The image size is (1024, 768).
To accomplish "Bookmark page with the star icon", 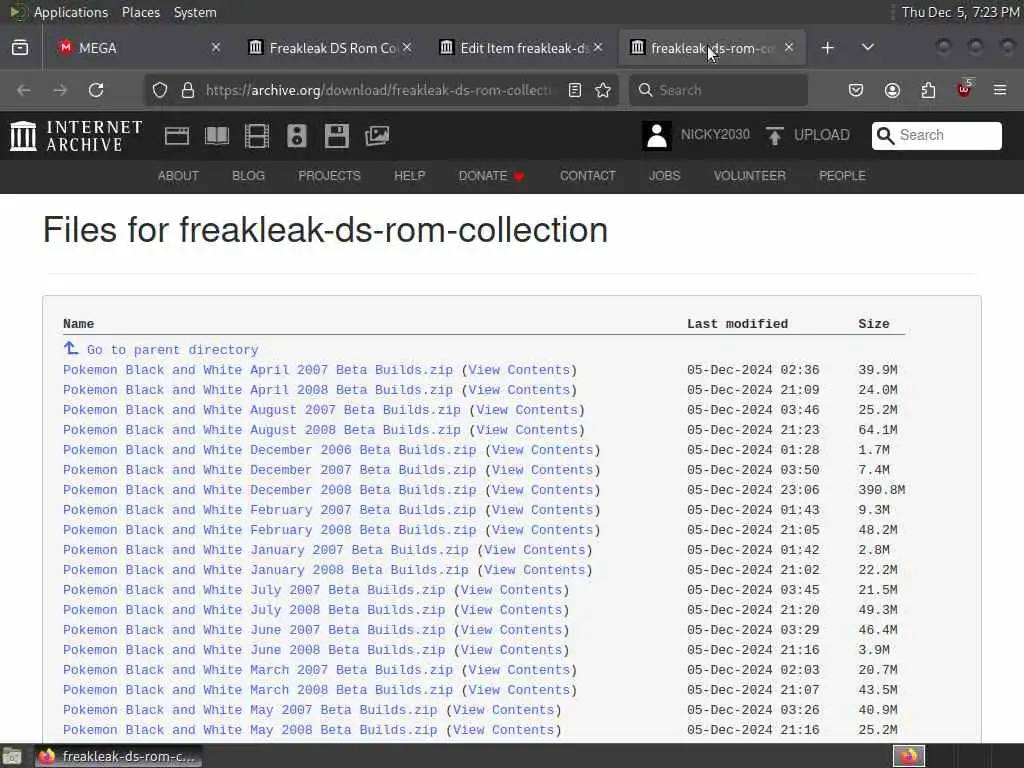I will pyautogui.click(x=603, y=89).
